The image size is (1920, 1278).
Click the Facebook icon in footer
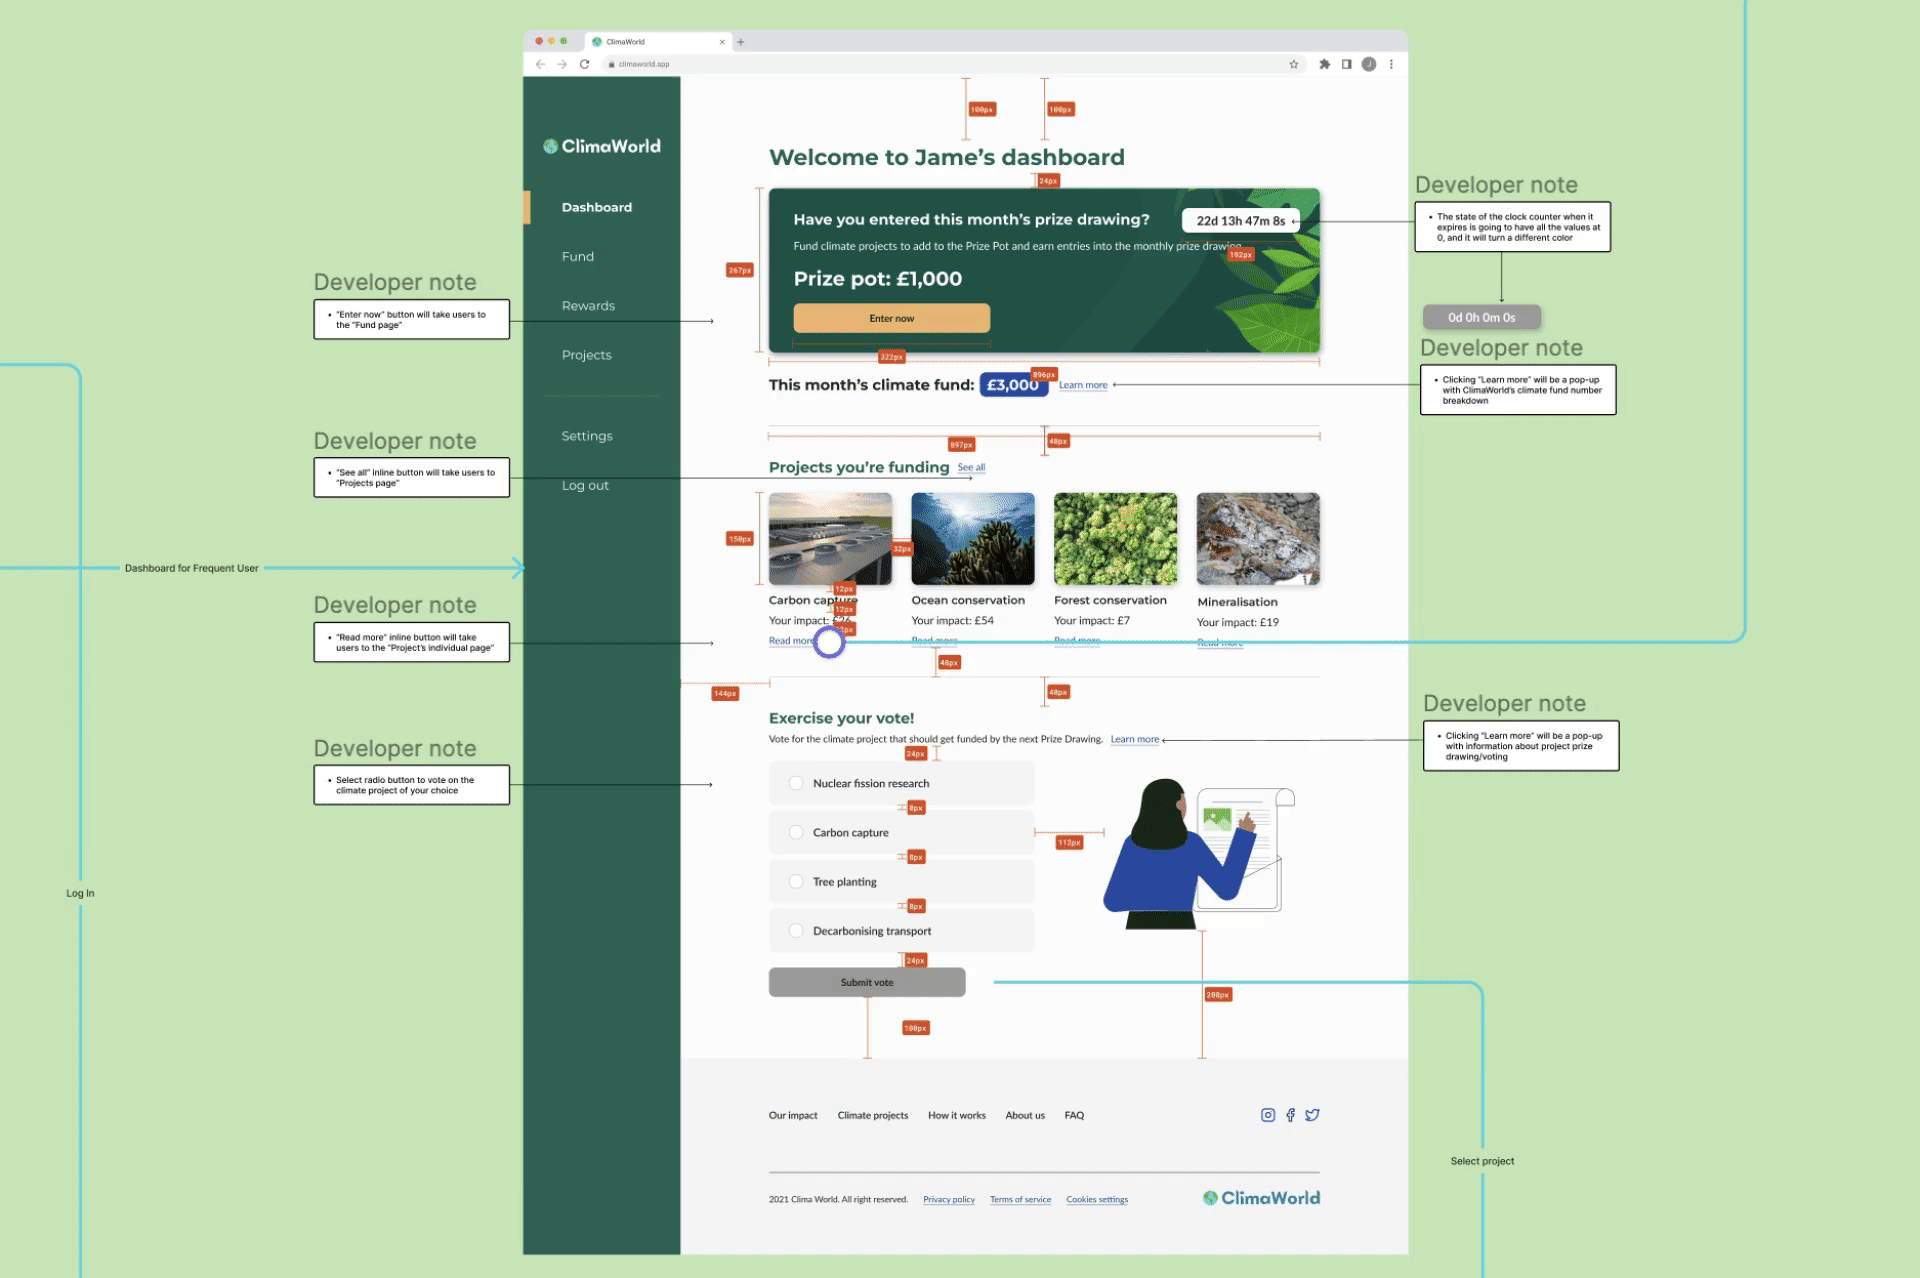(x=1290, y=1115)
